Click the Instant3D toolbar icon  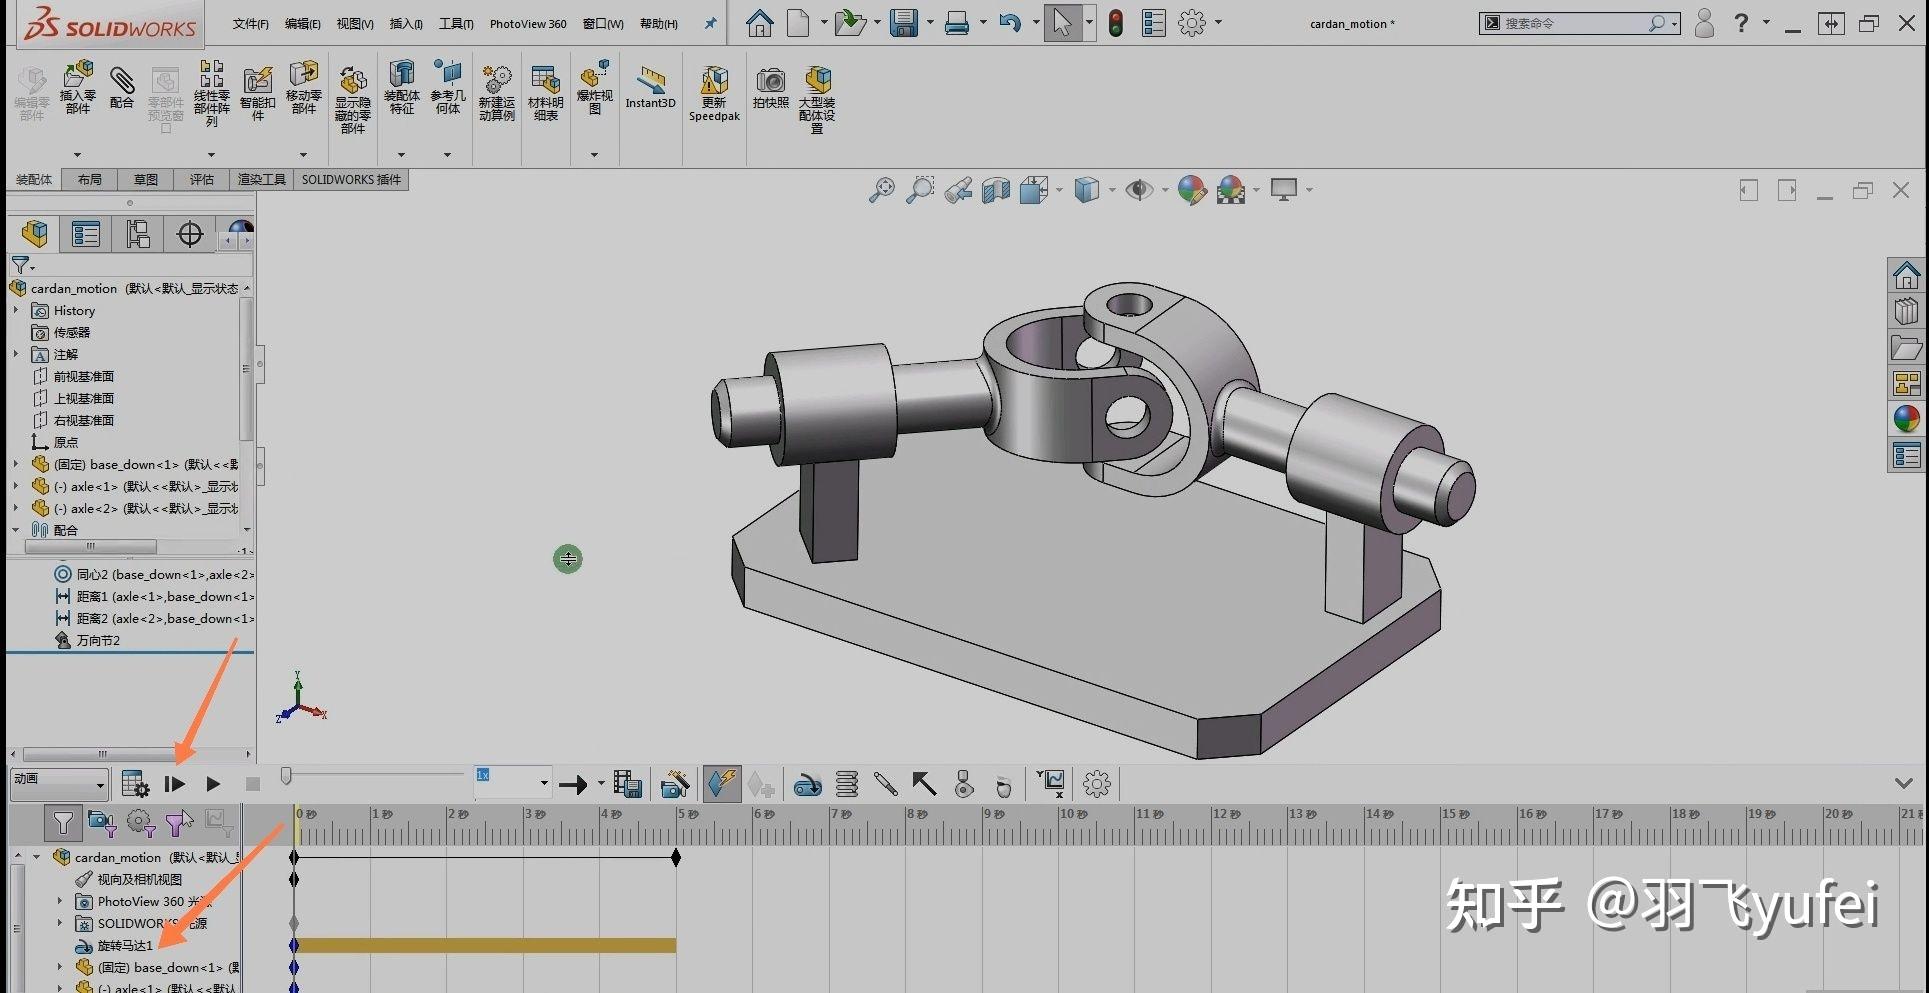[650, 90]
